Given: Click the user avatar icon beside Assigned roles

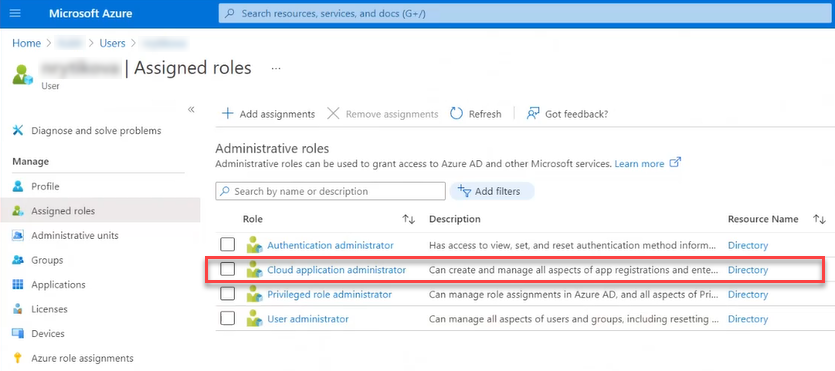Looking at the screenshot, I should (23, 75).
